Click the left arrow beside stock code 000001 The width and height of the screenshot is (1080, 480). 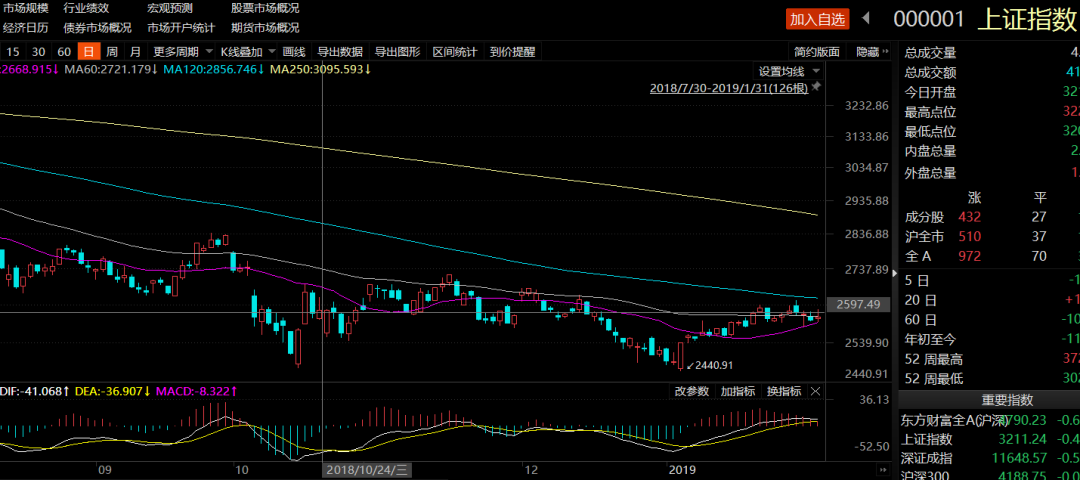(x=866, y=18)
